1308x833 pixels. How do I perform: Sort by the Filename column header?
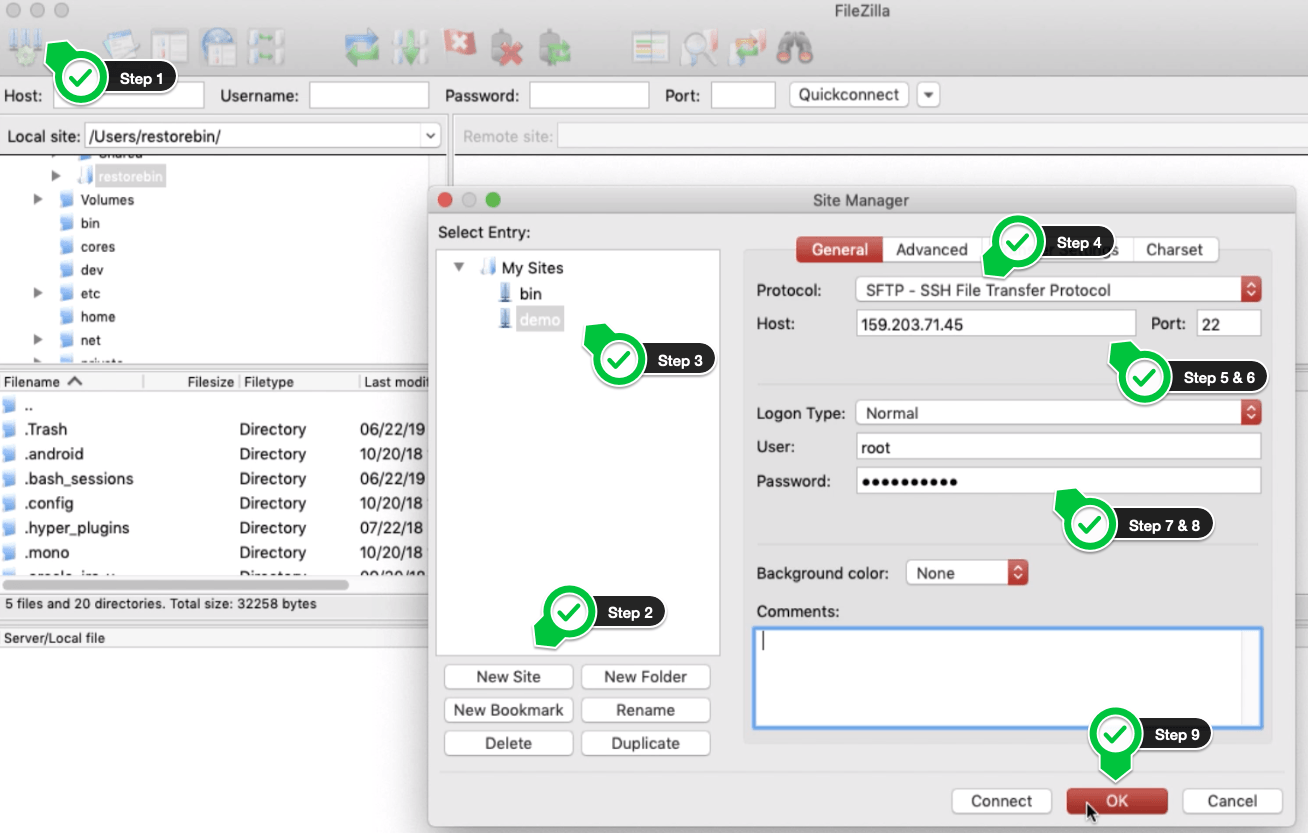72,382
